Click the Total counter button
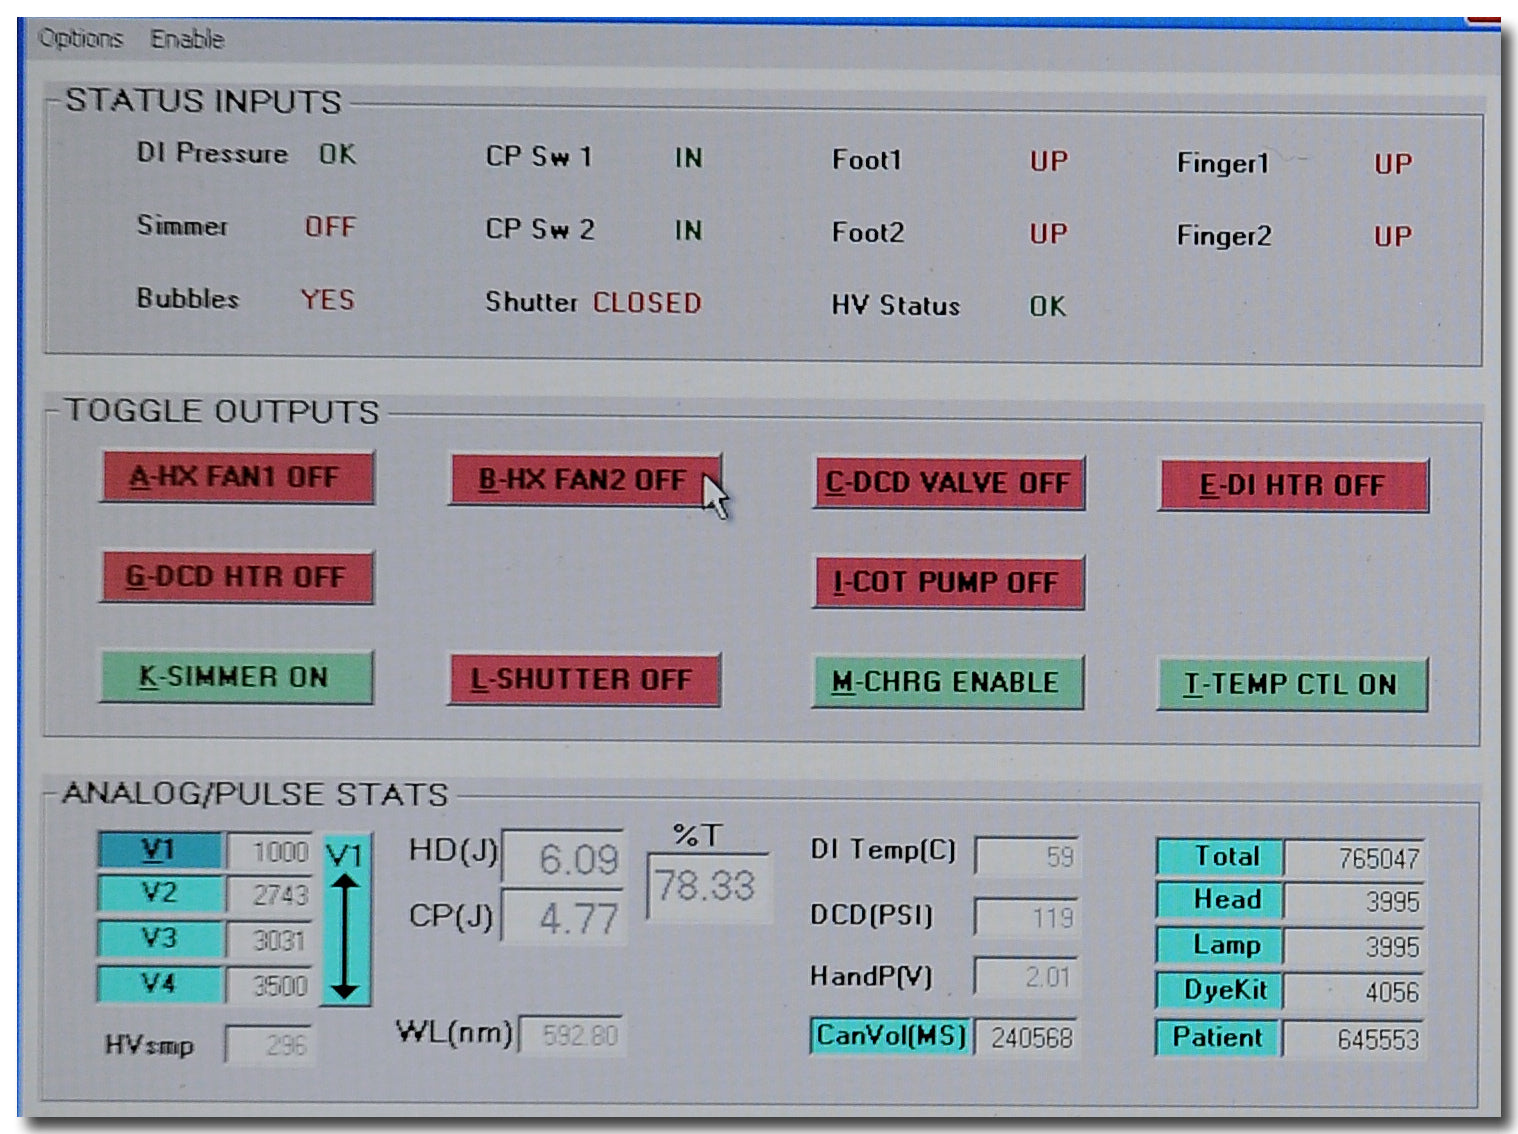Screen dimensions: 1518x1134 (1220, 857)
